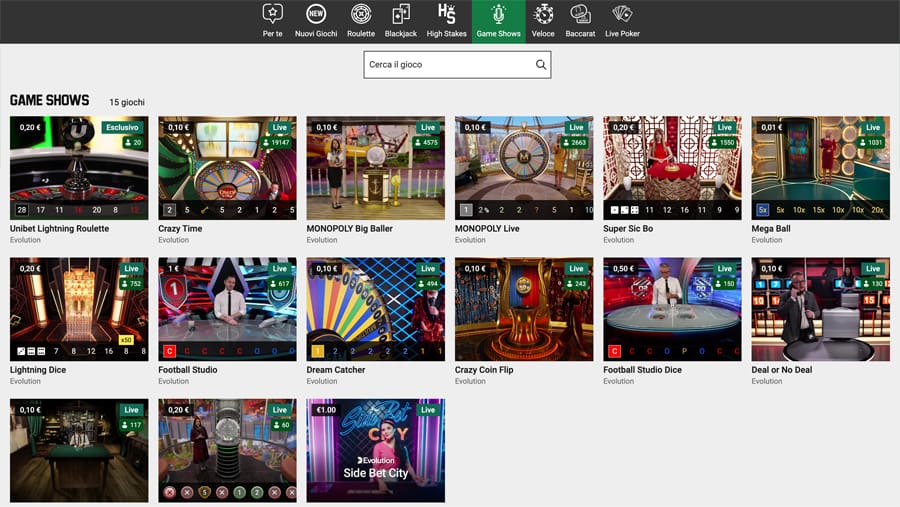Click the 15 giochi count text

pos(127,102)
